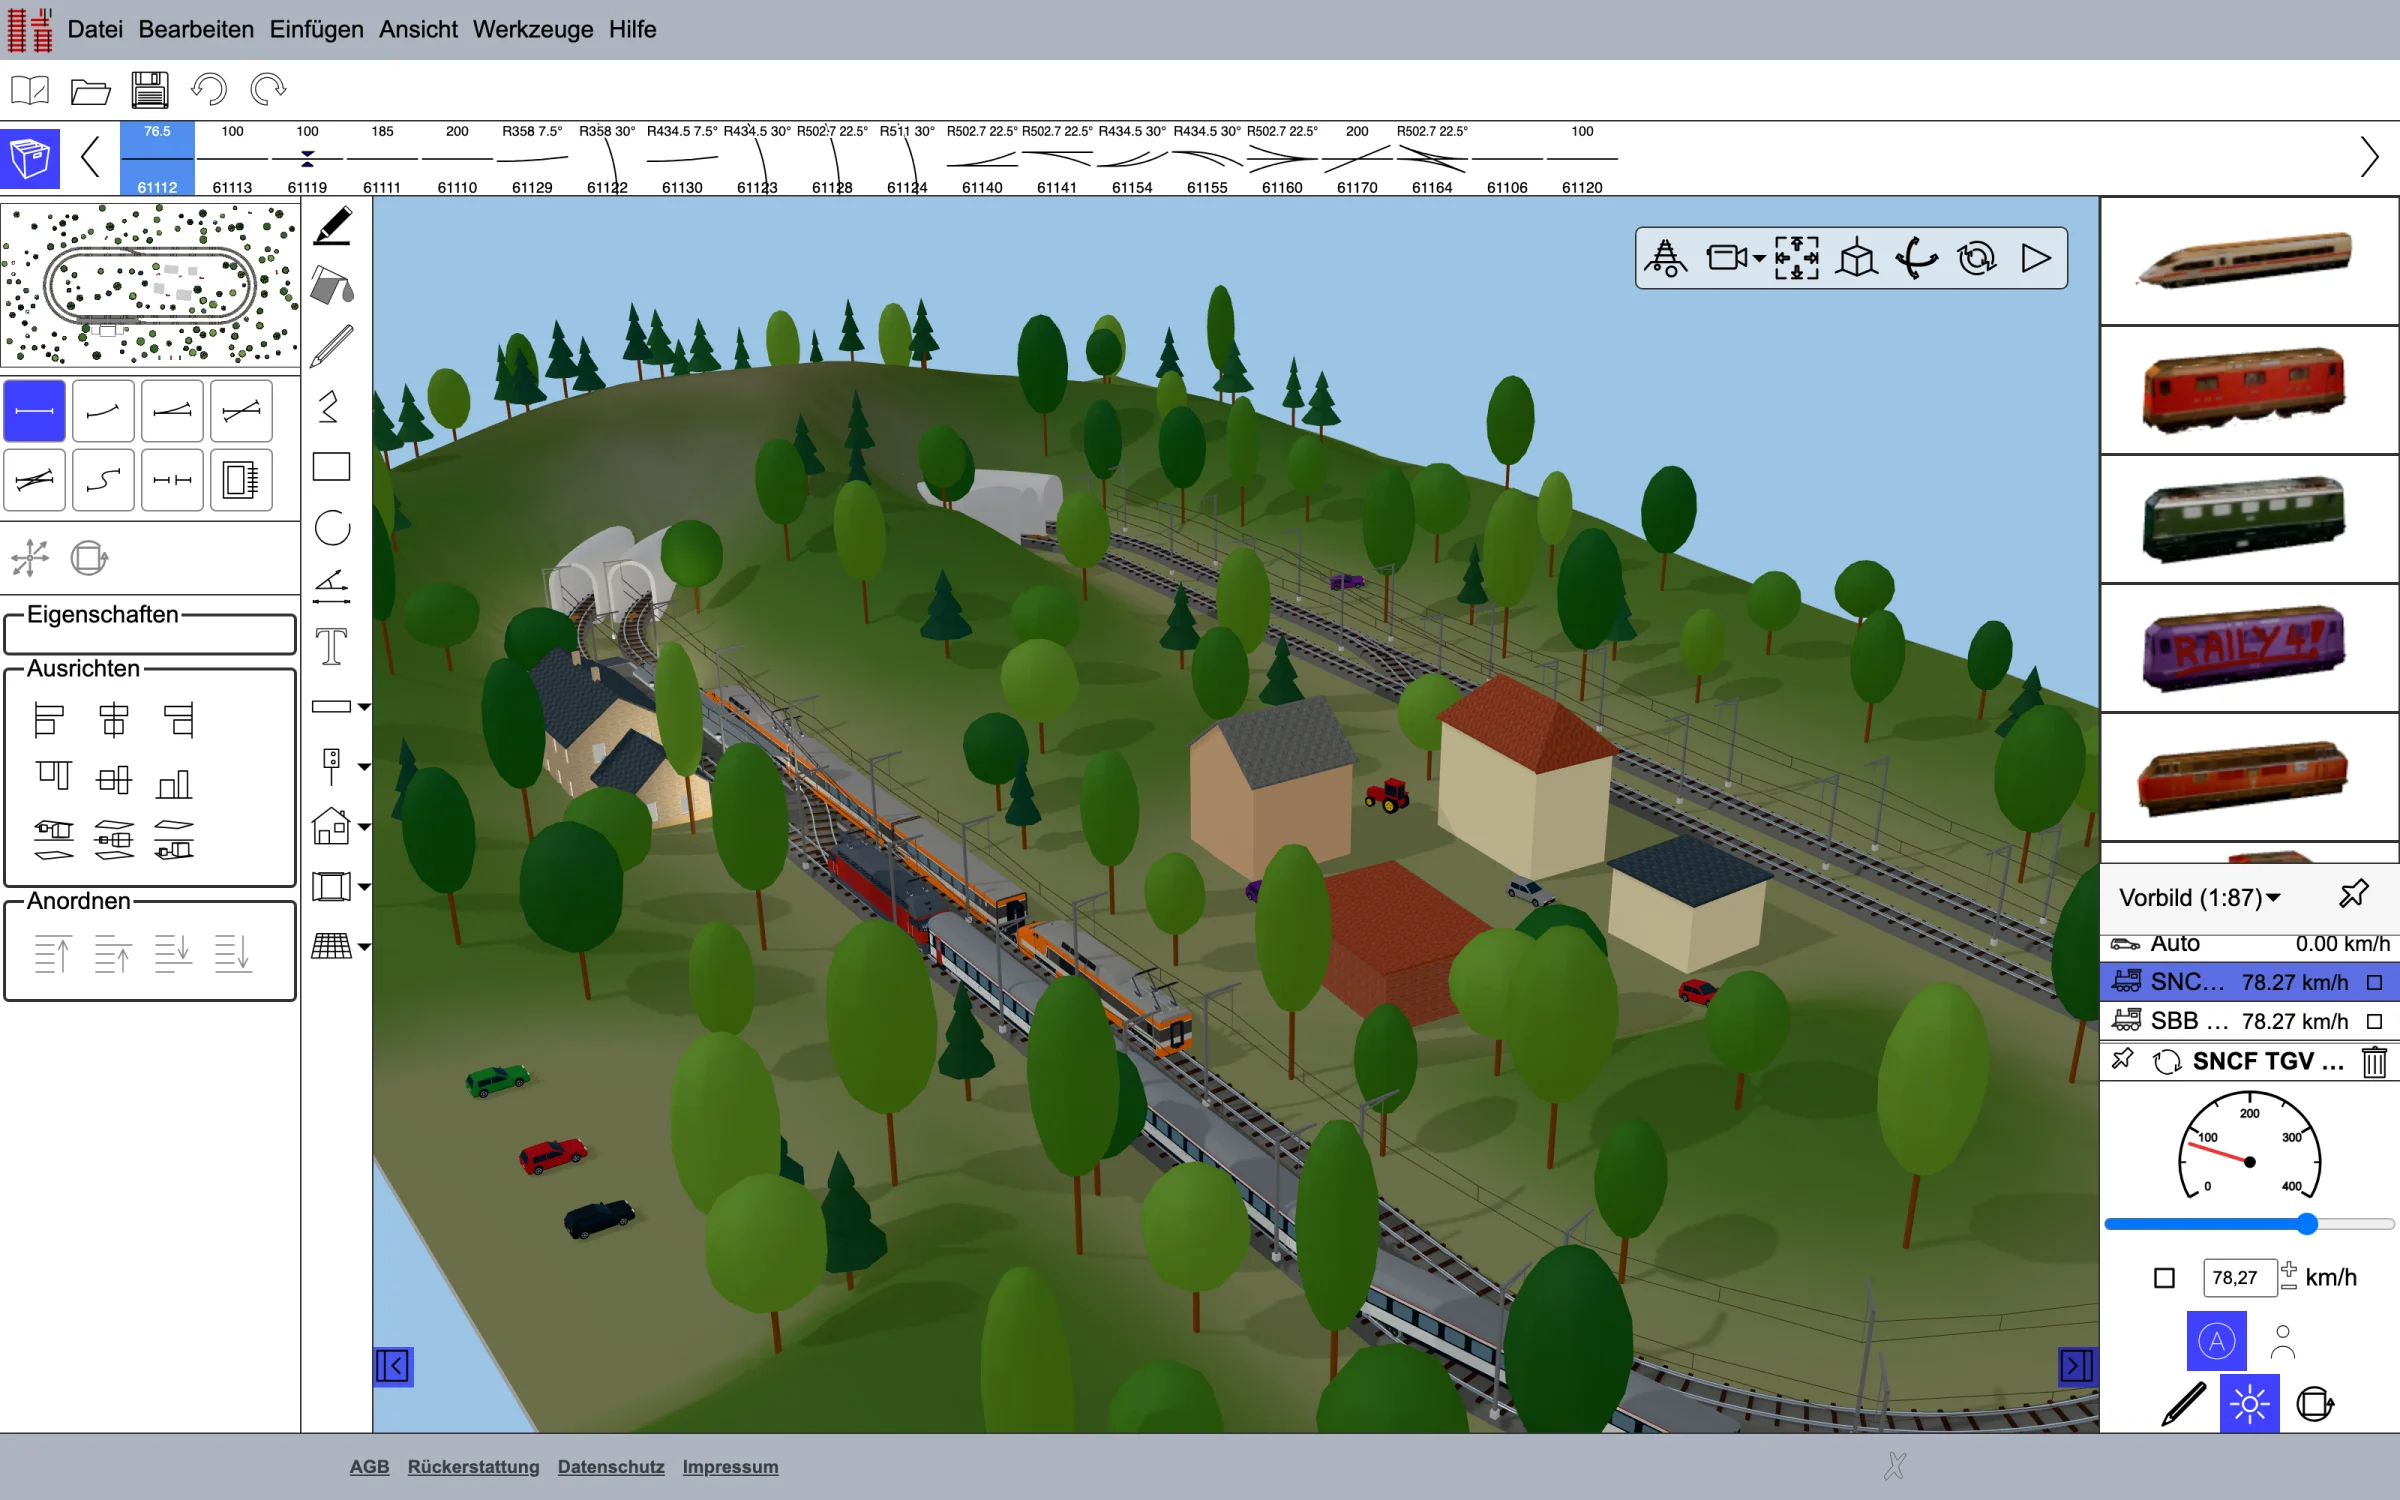
Task: Tick the checkbox beside the speed field
Action: 2164,1278
